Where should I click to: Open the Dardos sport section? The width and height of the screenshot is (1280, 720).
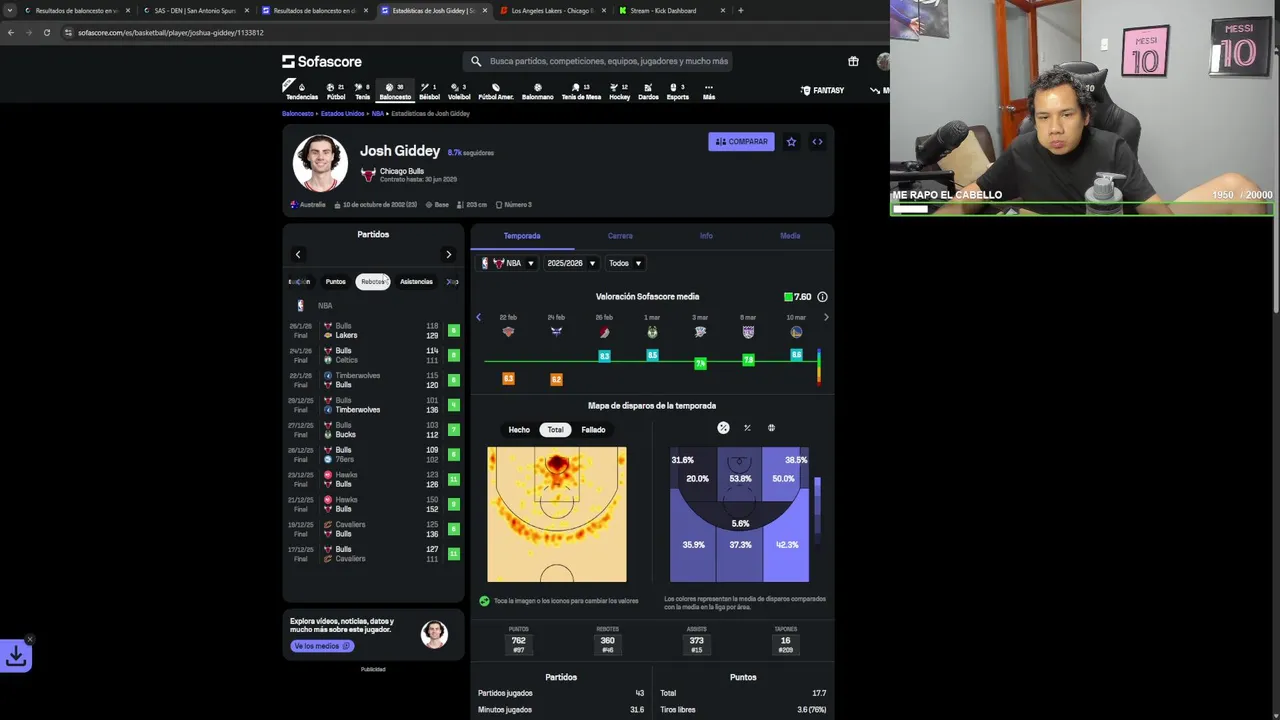[648, 91]
